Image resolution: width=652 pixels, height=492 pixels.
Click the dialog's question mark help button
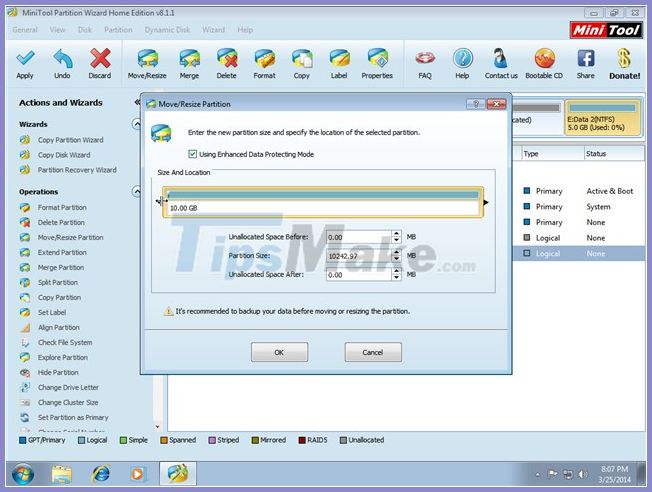click(x=476, y=104)
